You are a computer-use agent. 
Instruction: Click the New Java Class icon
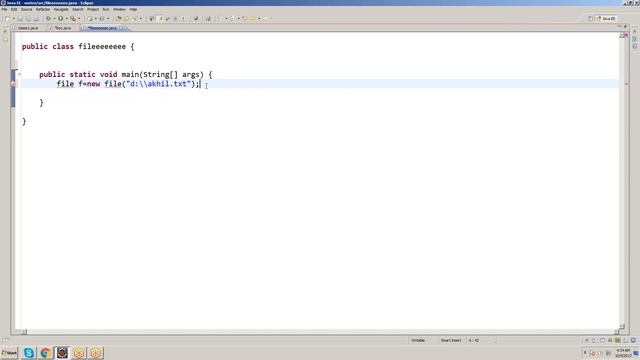102,18
